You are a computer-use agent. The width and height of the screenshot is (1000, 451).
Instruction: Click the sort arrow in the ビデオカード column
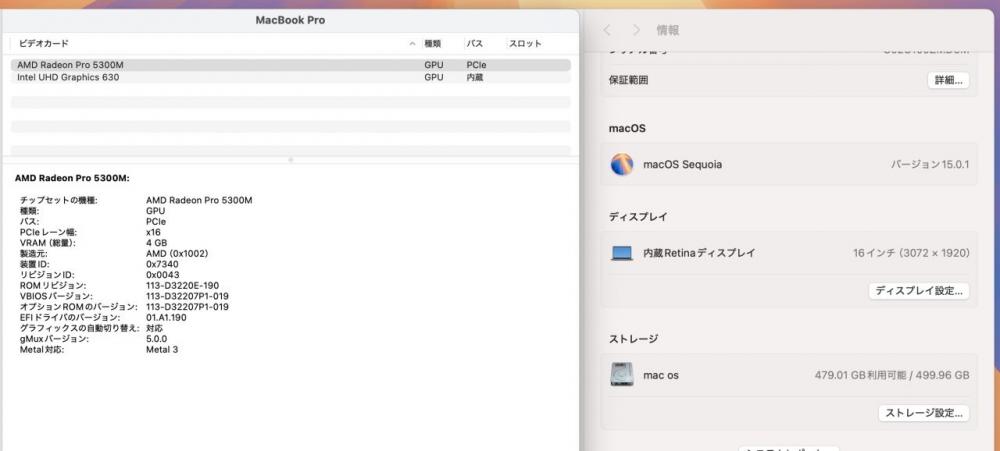412,44
